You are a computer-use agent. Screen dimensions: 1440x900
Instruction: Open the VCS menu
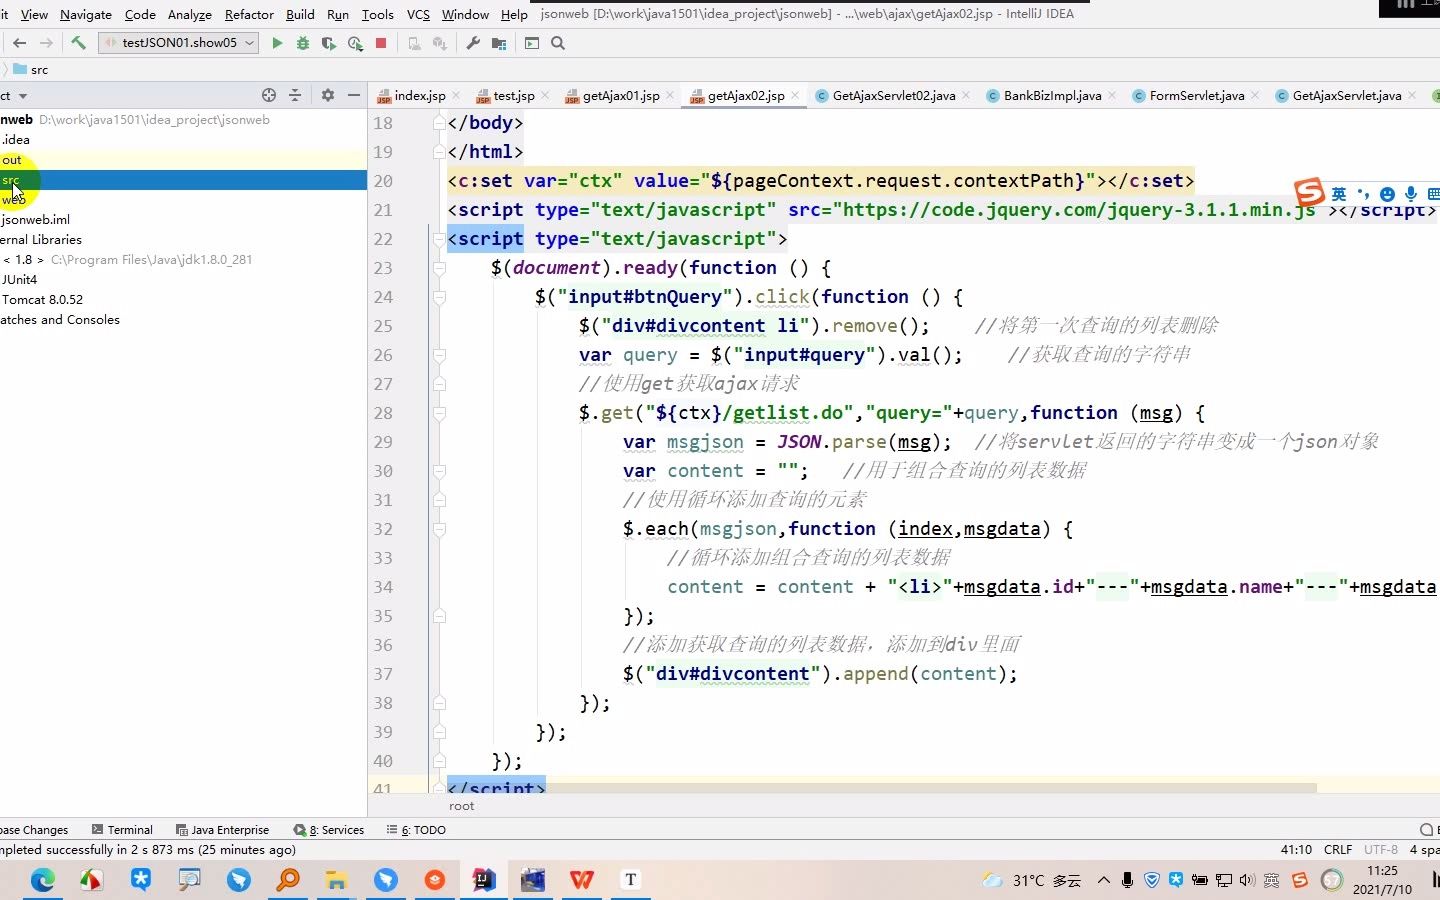[x=418, y=14]
